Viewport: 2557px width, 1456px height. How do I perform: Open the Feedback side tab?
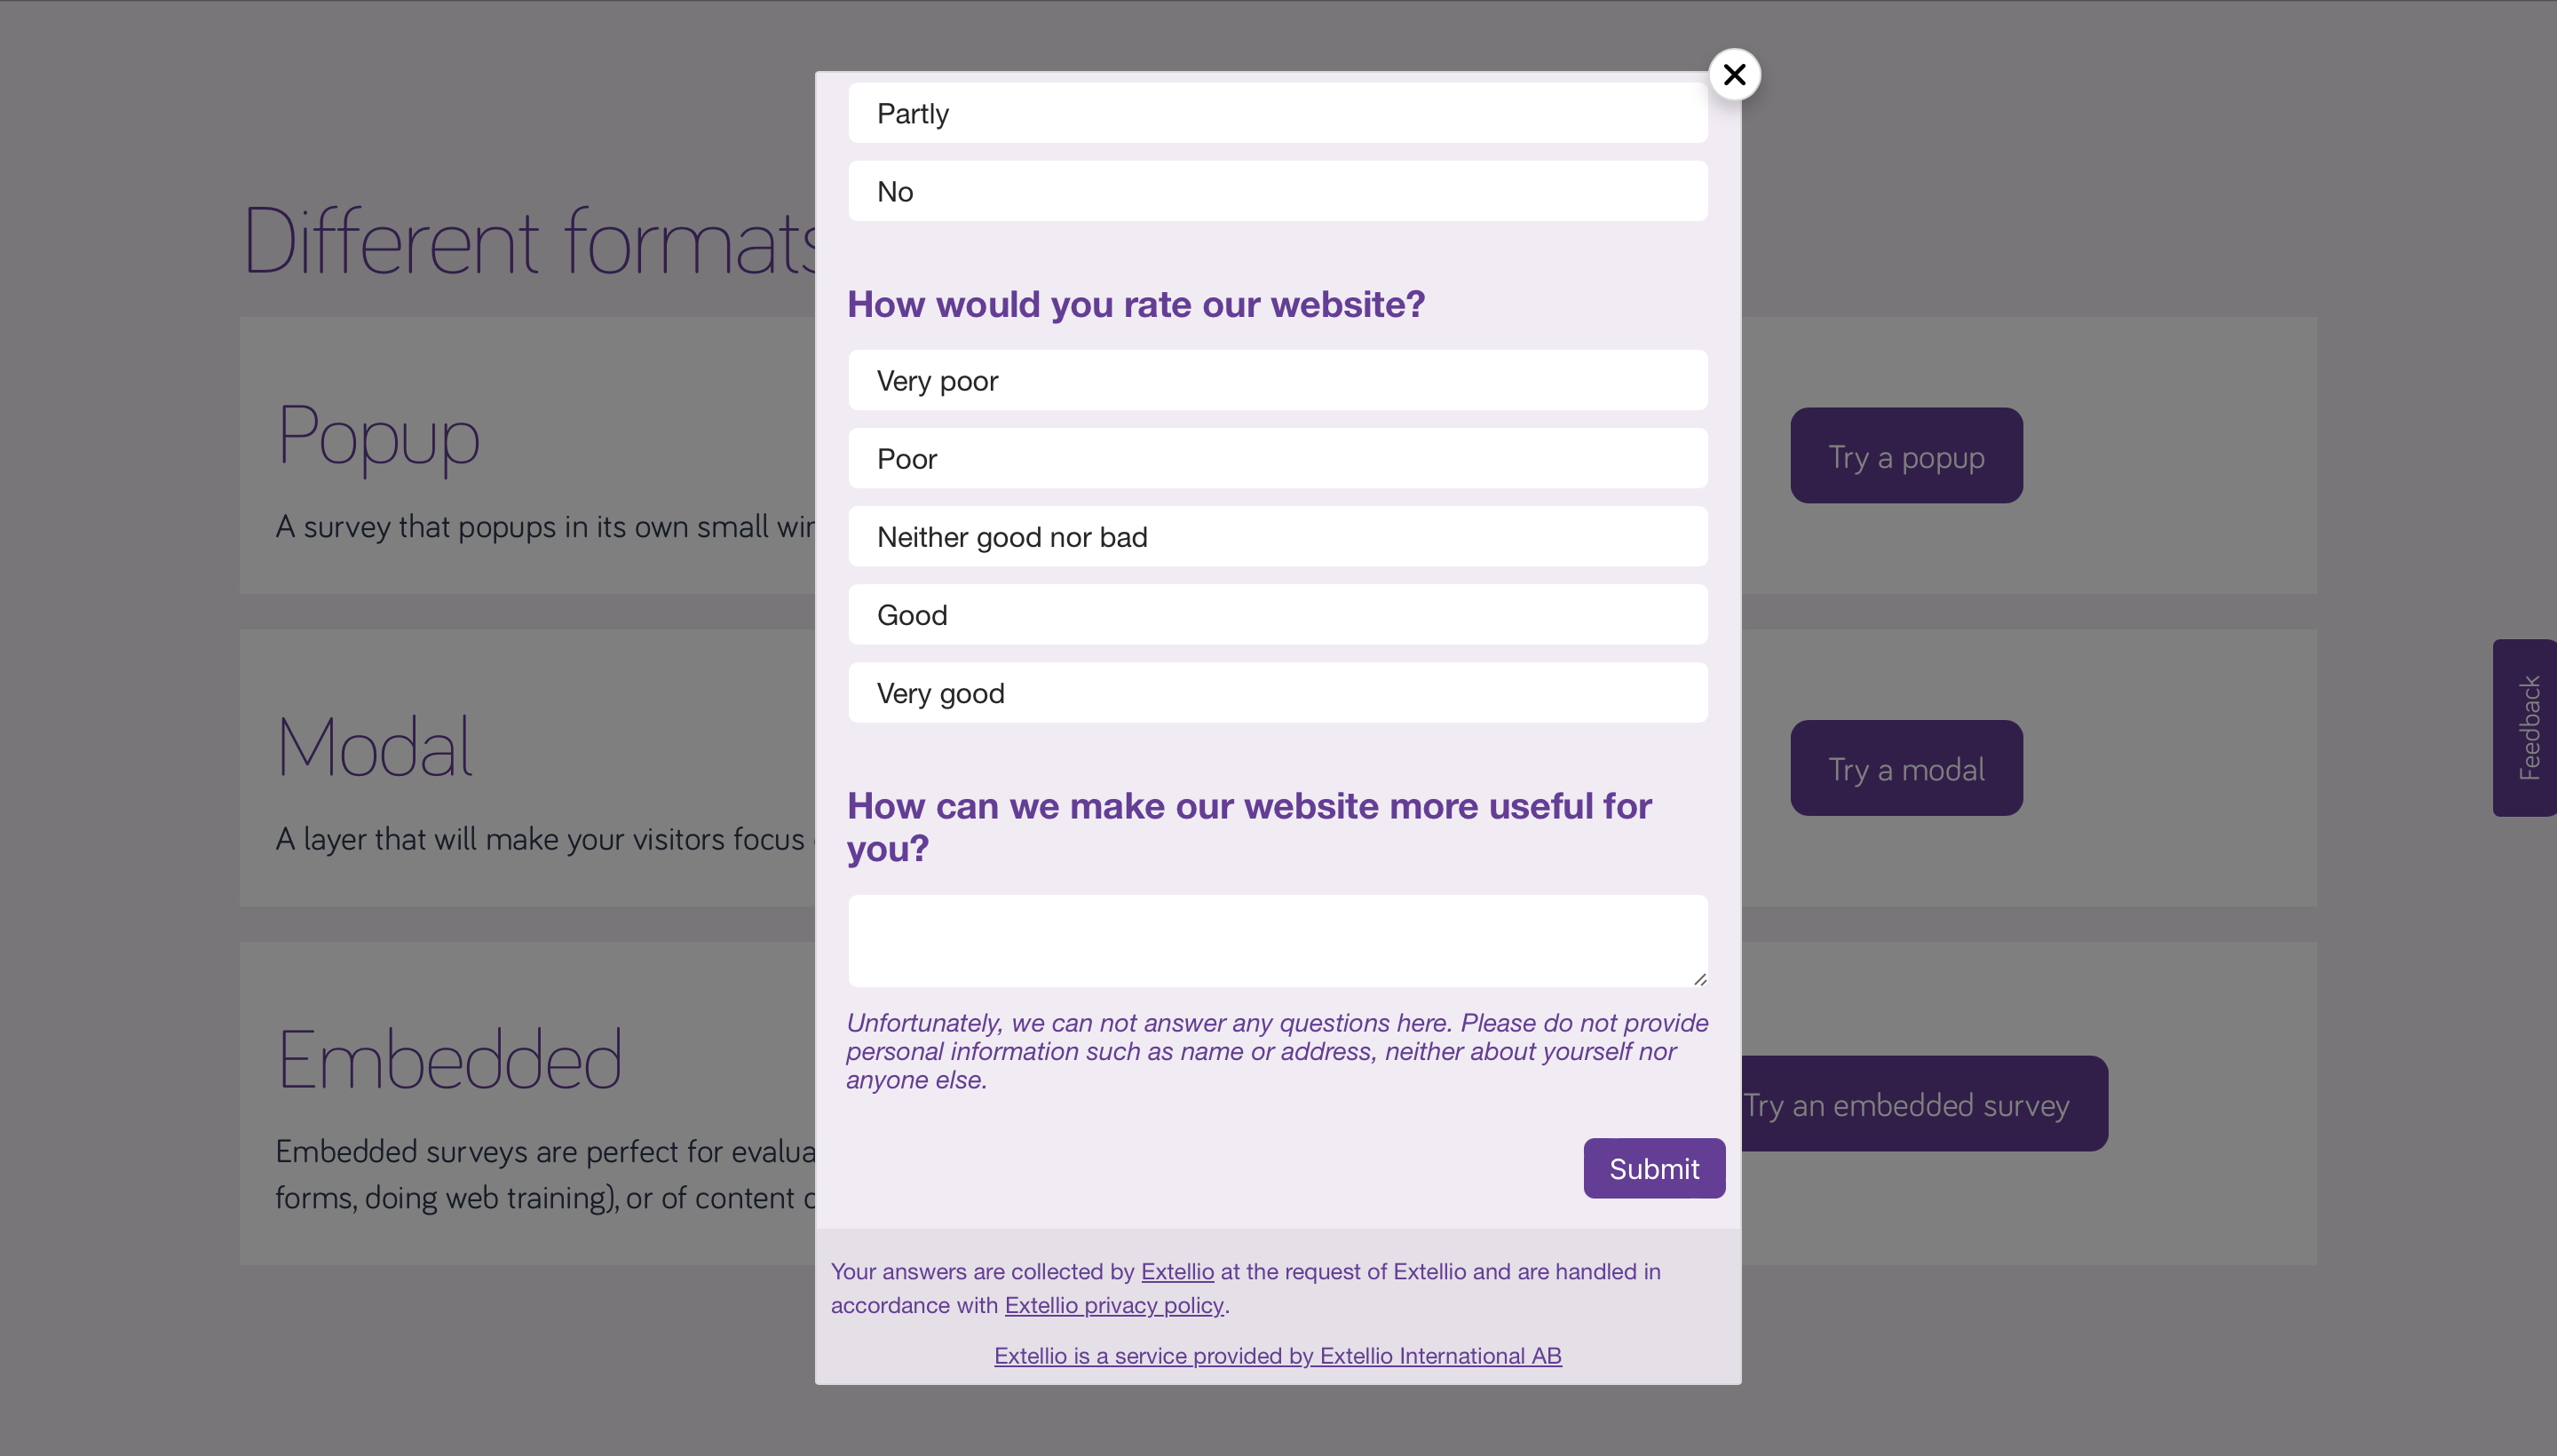pos(2528,727)
